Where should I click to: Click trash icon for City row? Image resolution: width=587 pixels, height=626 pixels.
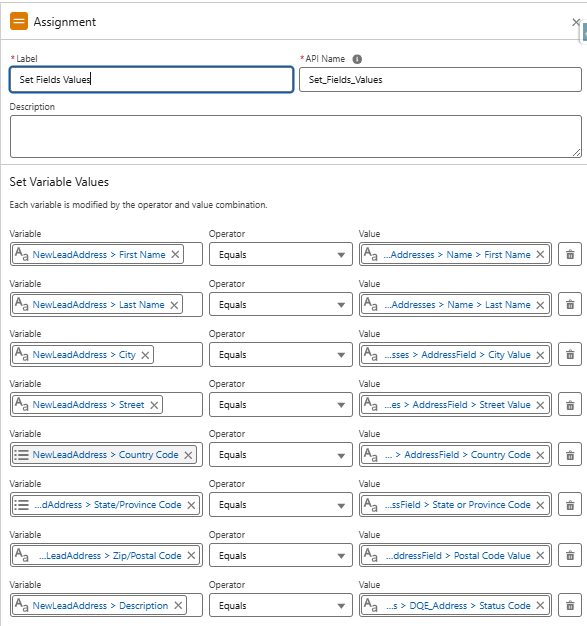(x=570, y=355)
